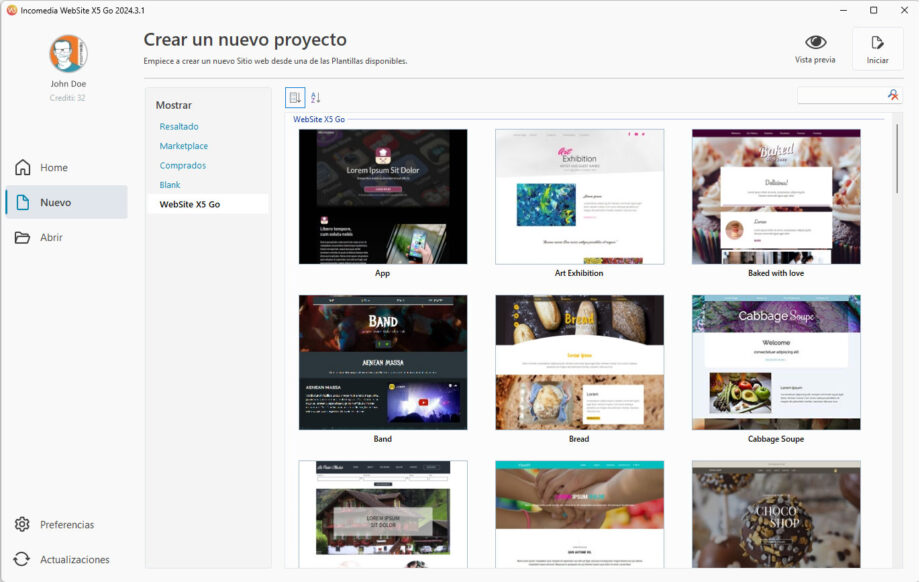Open the Abrir section
This screenshot has width=920, height=582.
point(66,238)
